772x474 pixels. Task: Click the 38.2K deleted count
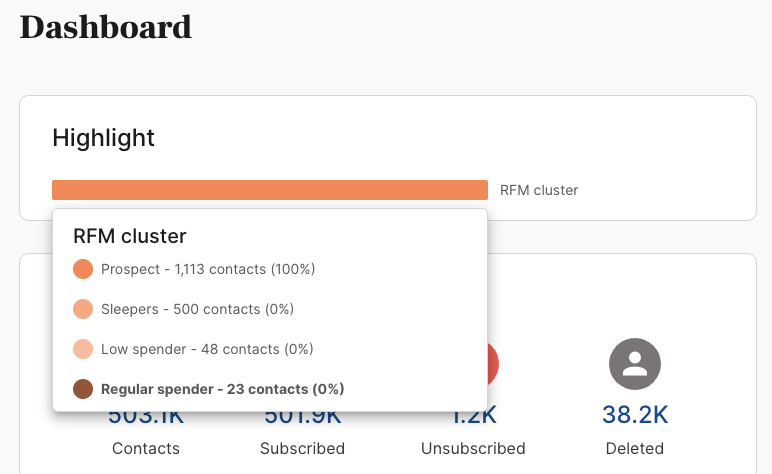(x=635, y=414)
